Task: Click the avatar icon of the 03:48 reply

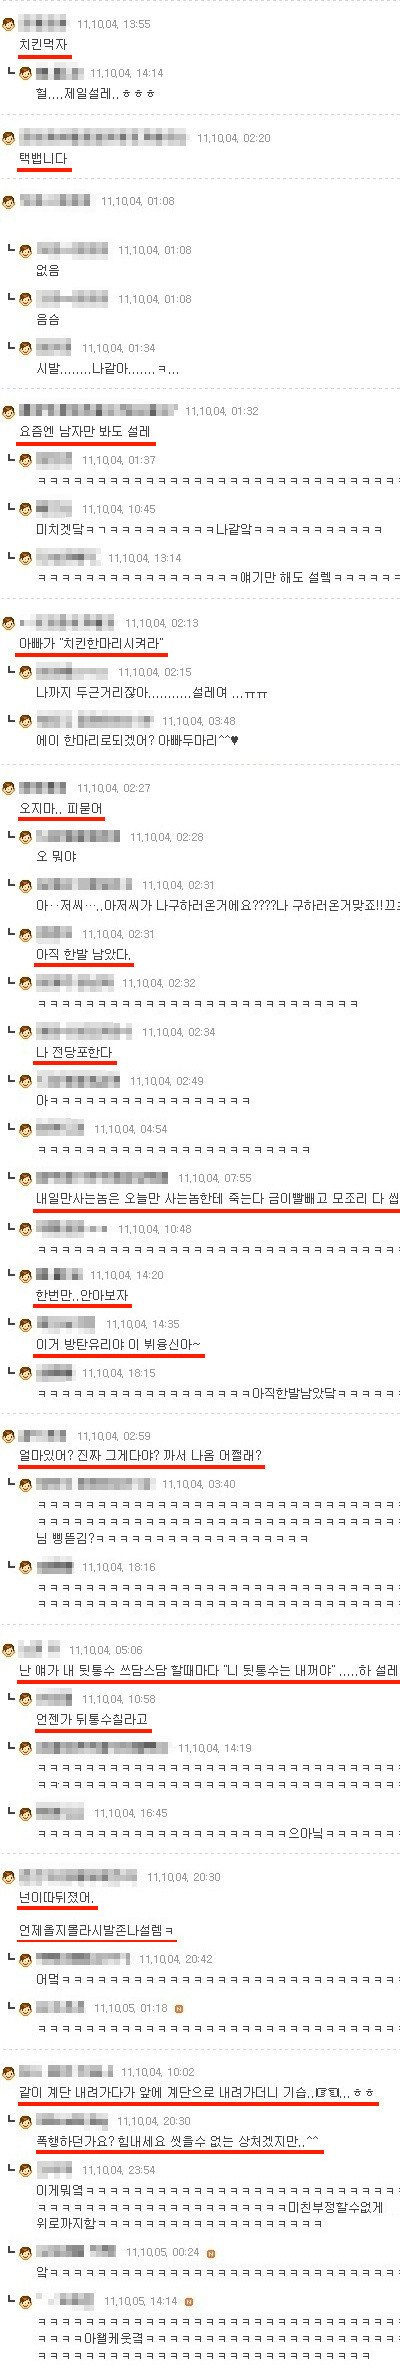Action: 25,721
